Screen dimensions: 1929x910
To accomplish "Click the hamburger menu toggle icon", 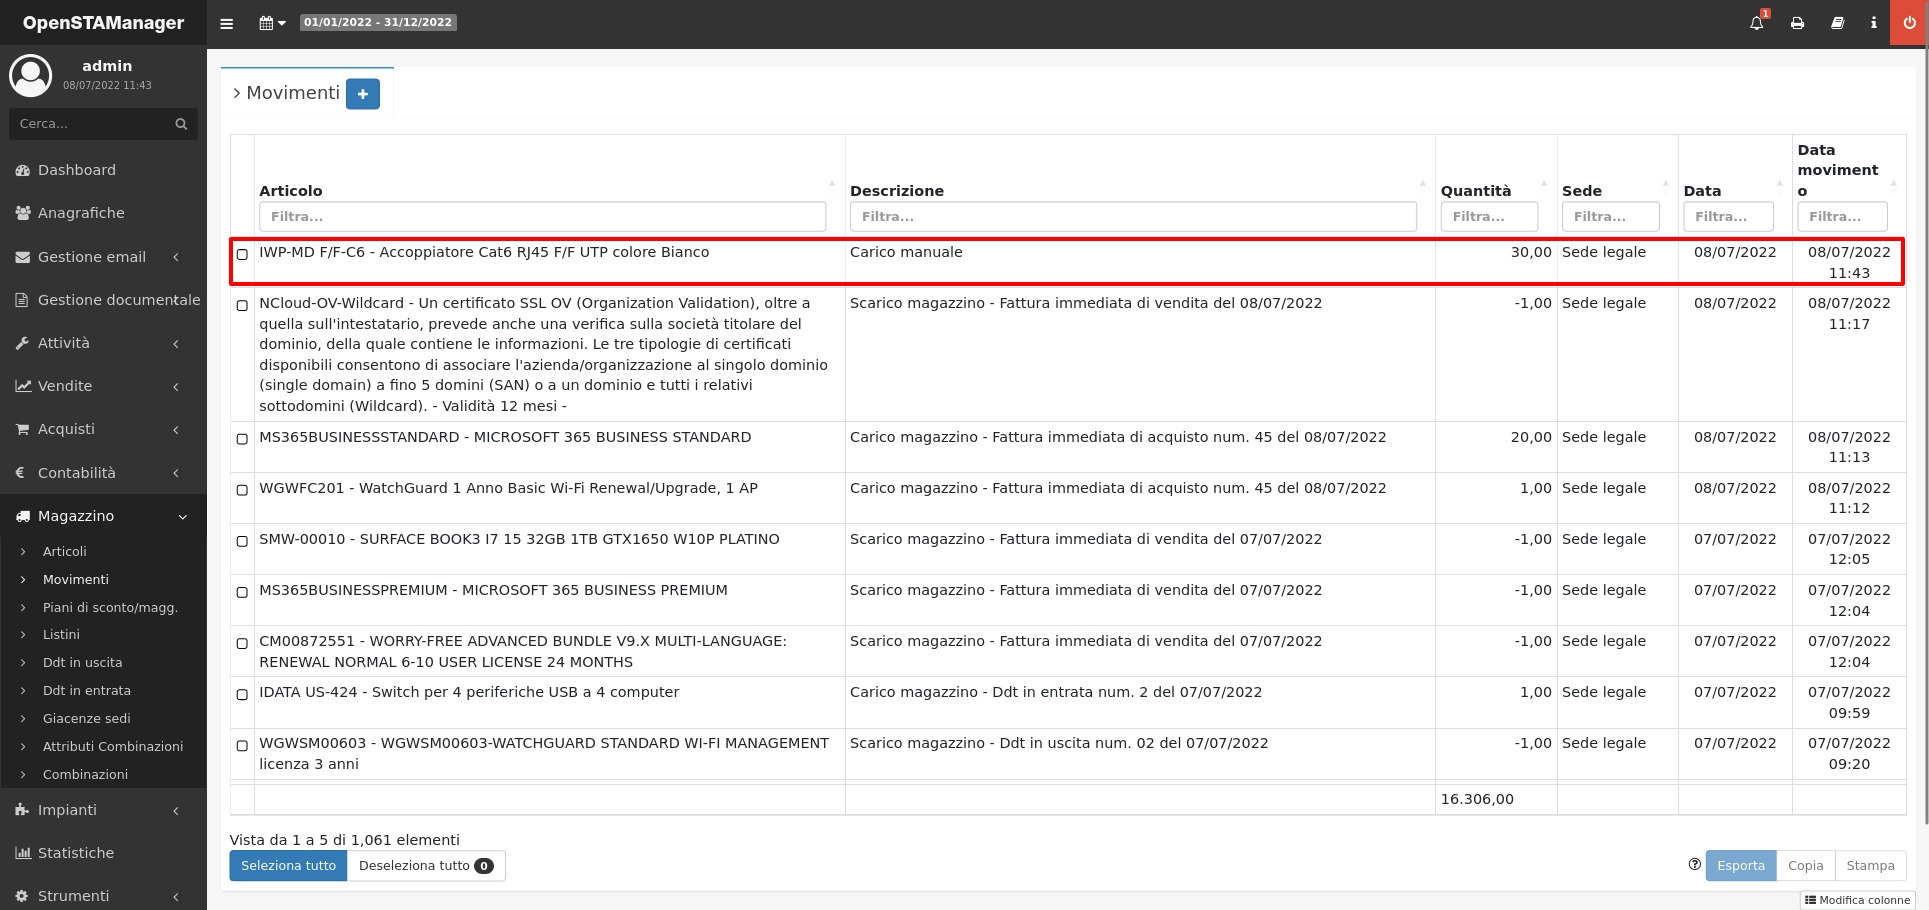I will 227,23.
